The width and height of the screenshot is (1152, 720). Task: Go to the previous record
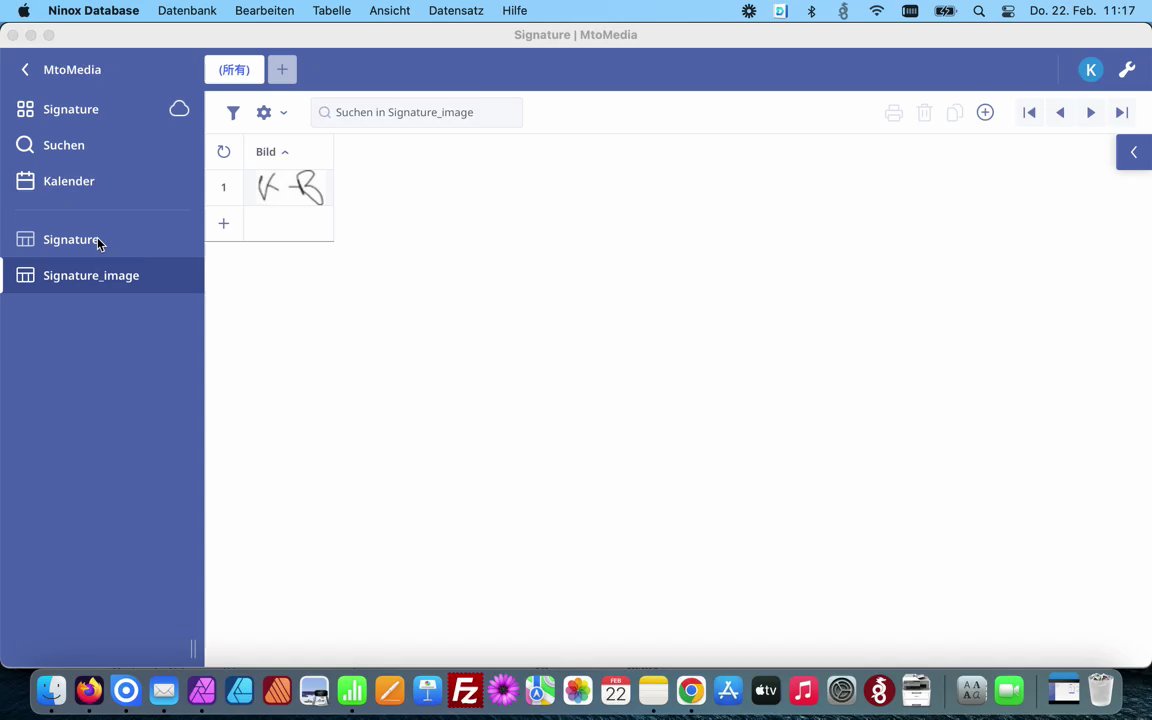1060,112
